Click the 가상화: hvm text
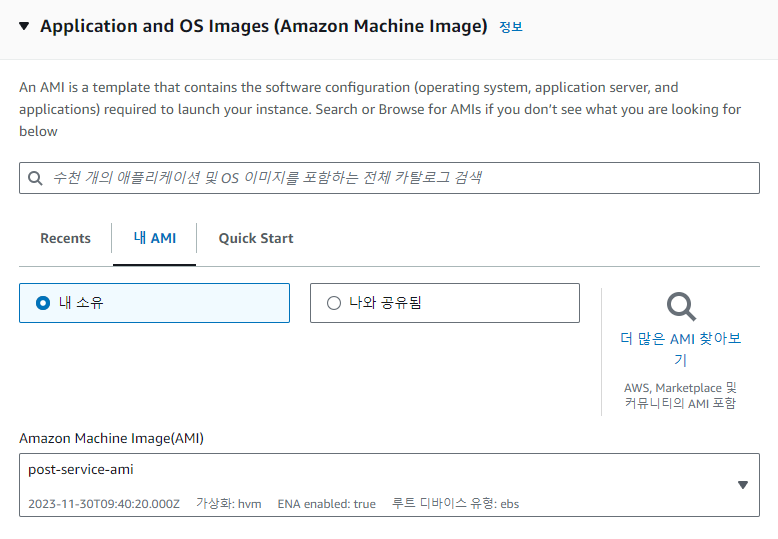 point(229,504)
